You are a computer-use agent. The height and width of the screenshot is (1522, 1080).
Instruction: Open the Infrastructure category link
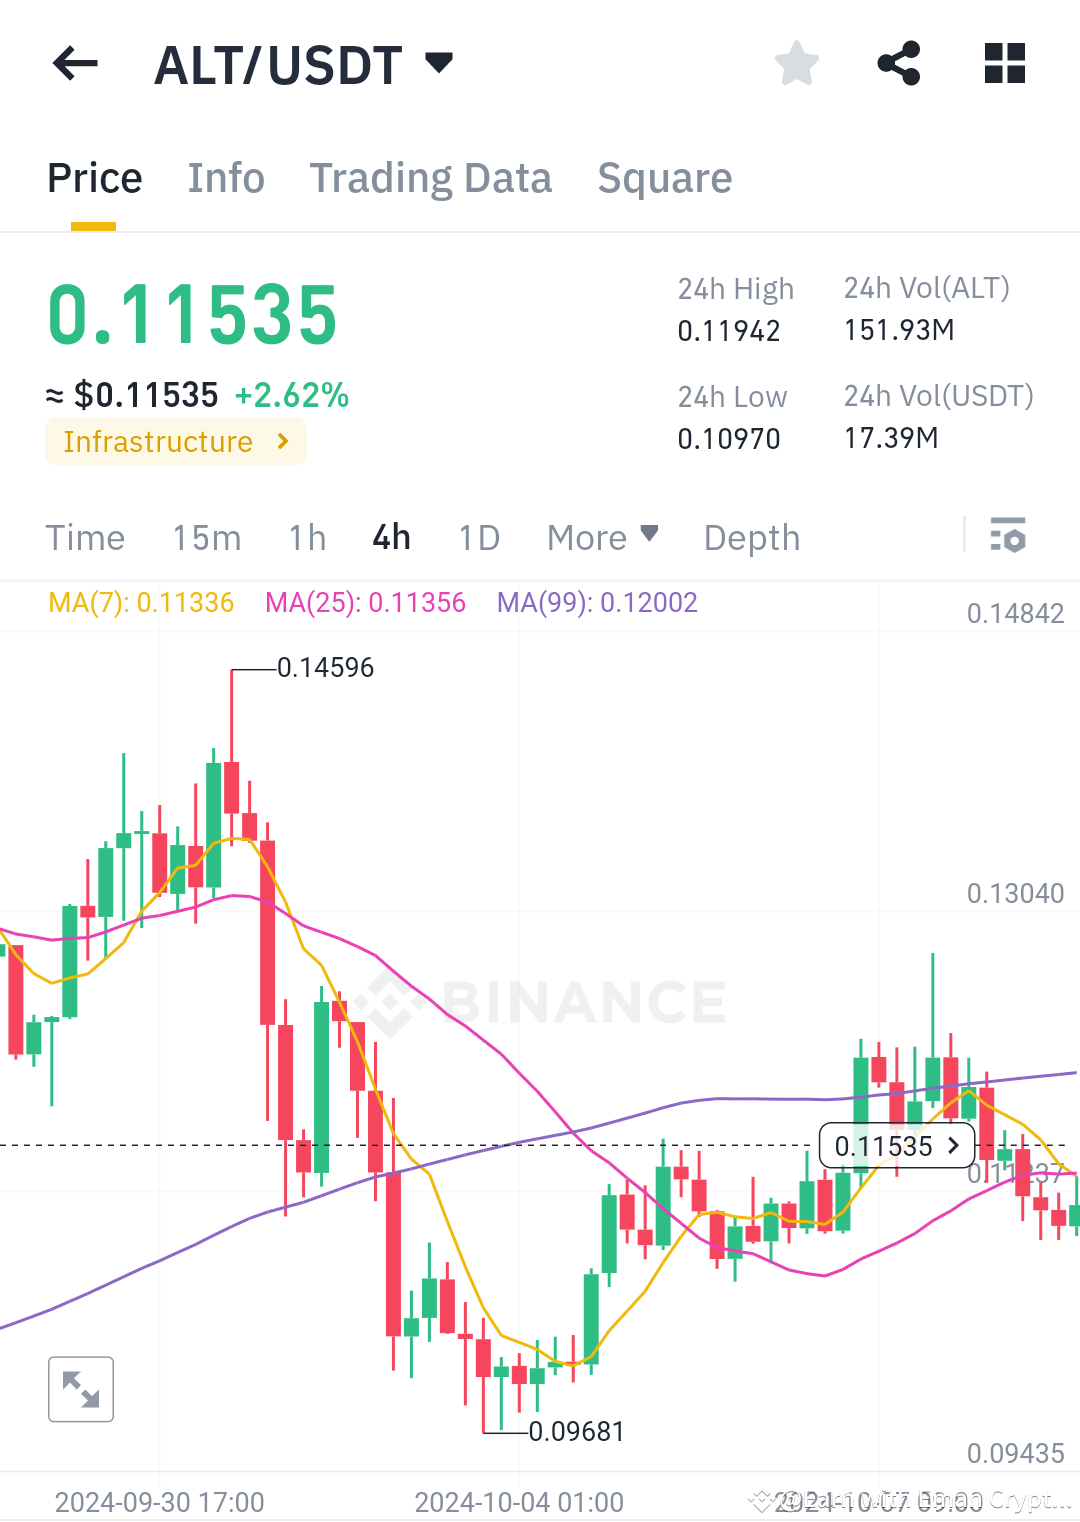(x=175, y=441)
